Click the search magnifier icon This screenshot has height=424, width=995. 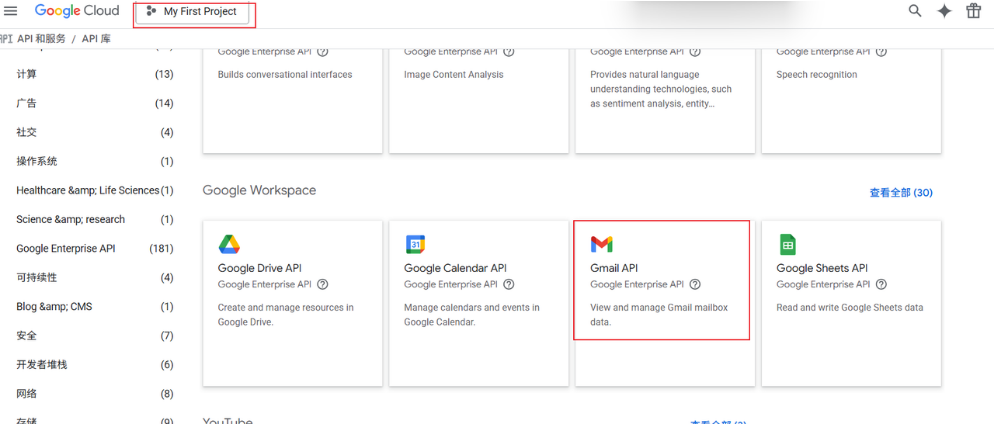tap(915, 11)
